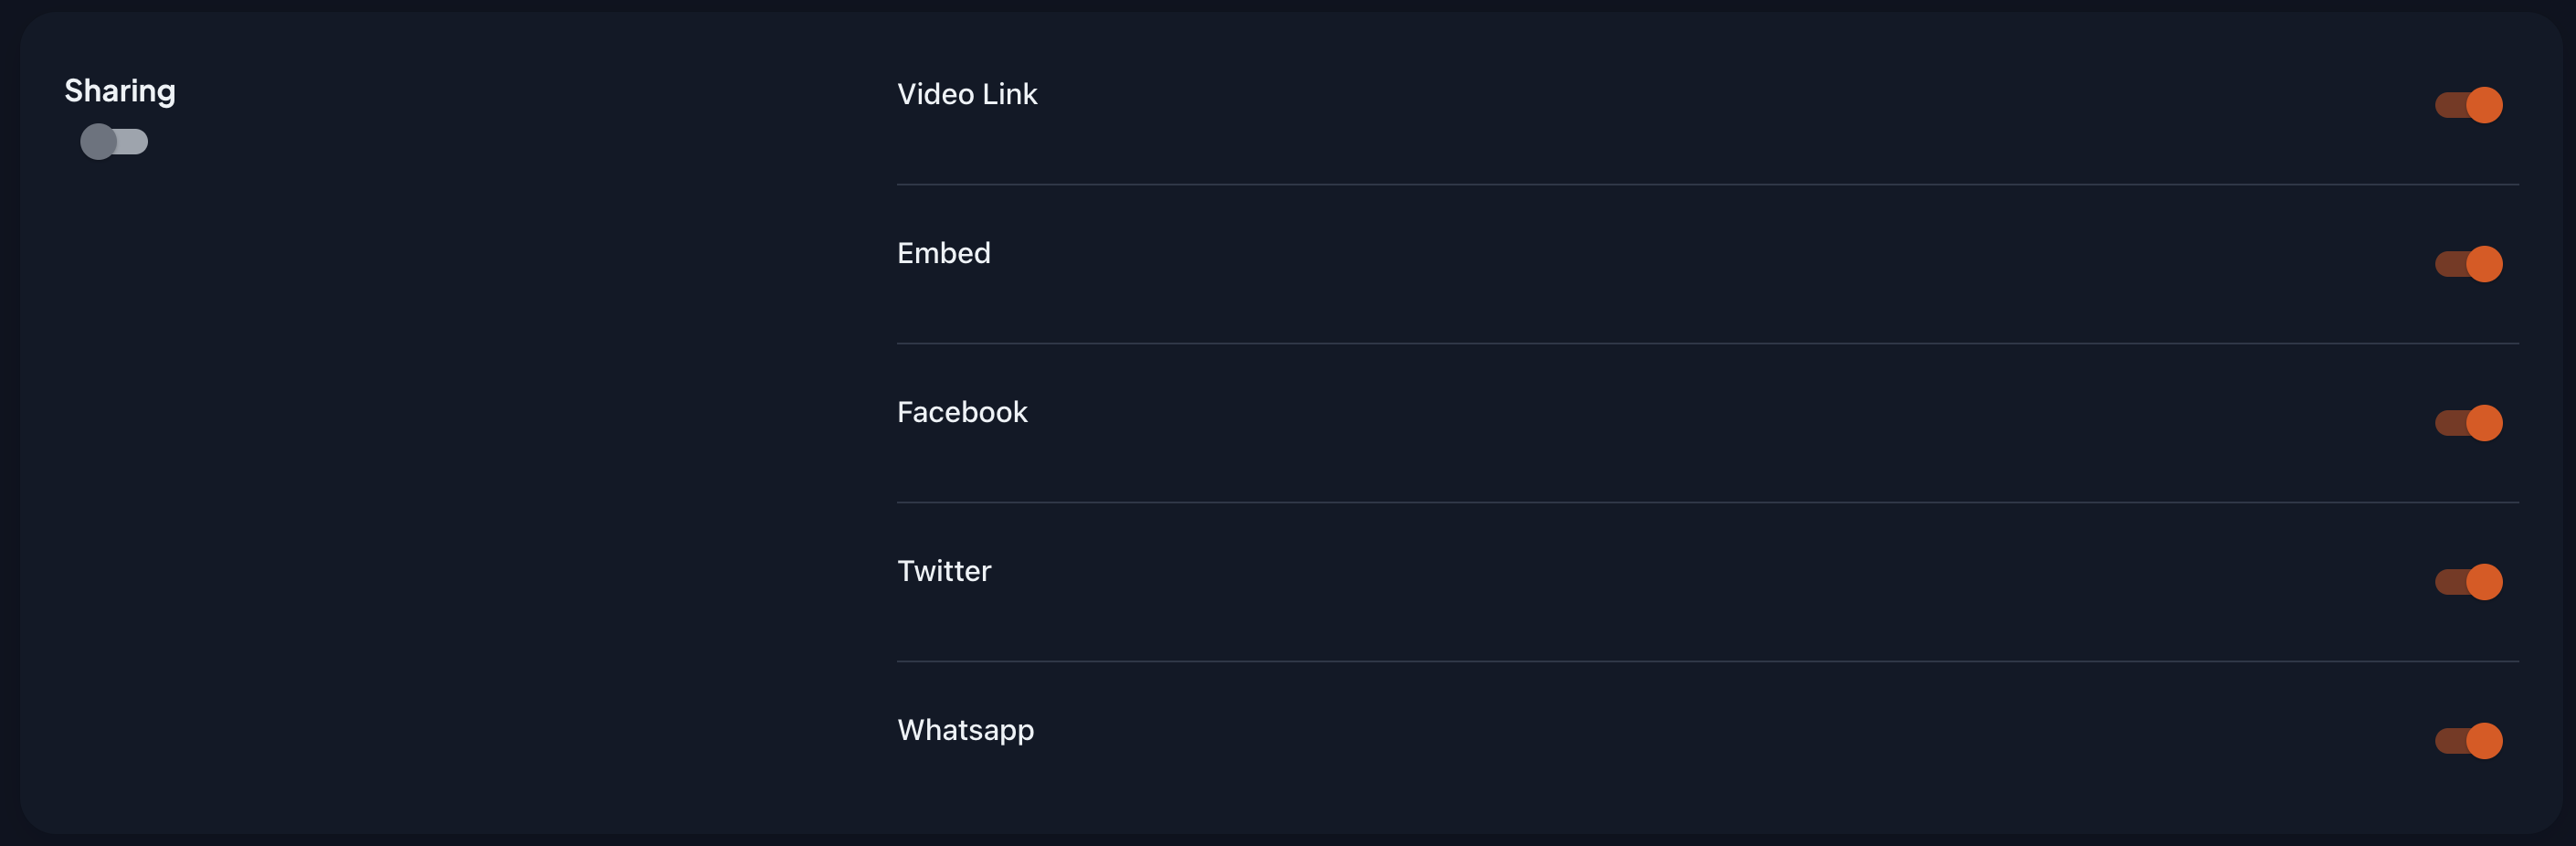2576x846 pixels.
Task: Click the Embed row switch
Action: [x=2468, y=263]
